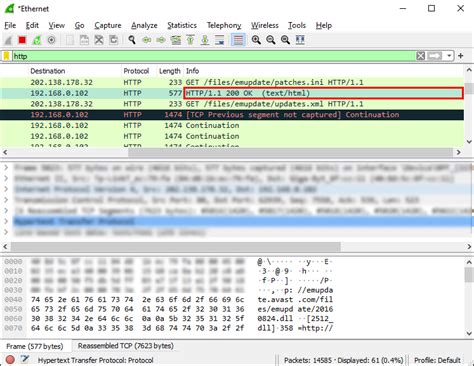Click the packet list horizontal scrollbar
The image size is (474, 366).
pos(290,152)
